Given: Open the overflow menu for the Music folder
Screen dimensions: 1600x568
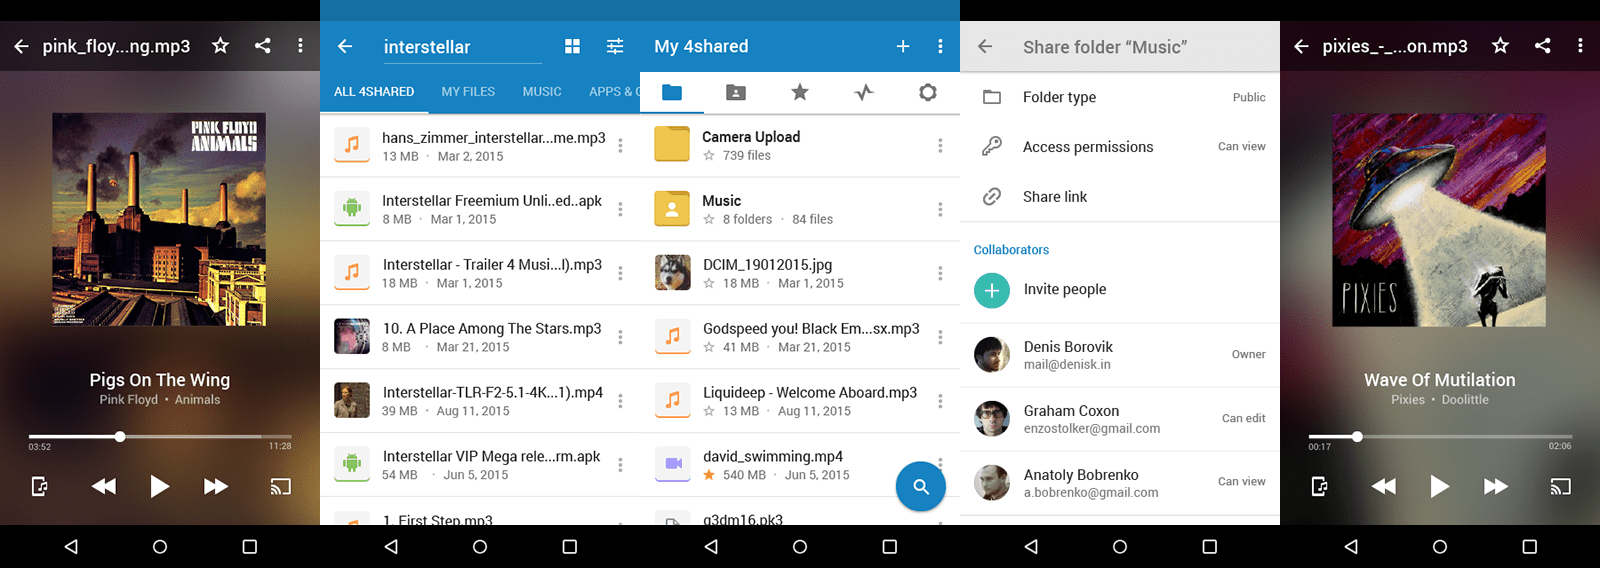Looking at the screenshot, I should click(940, 209).
